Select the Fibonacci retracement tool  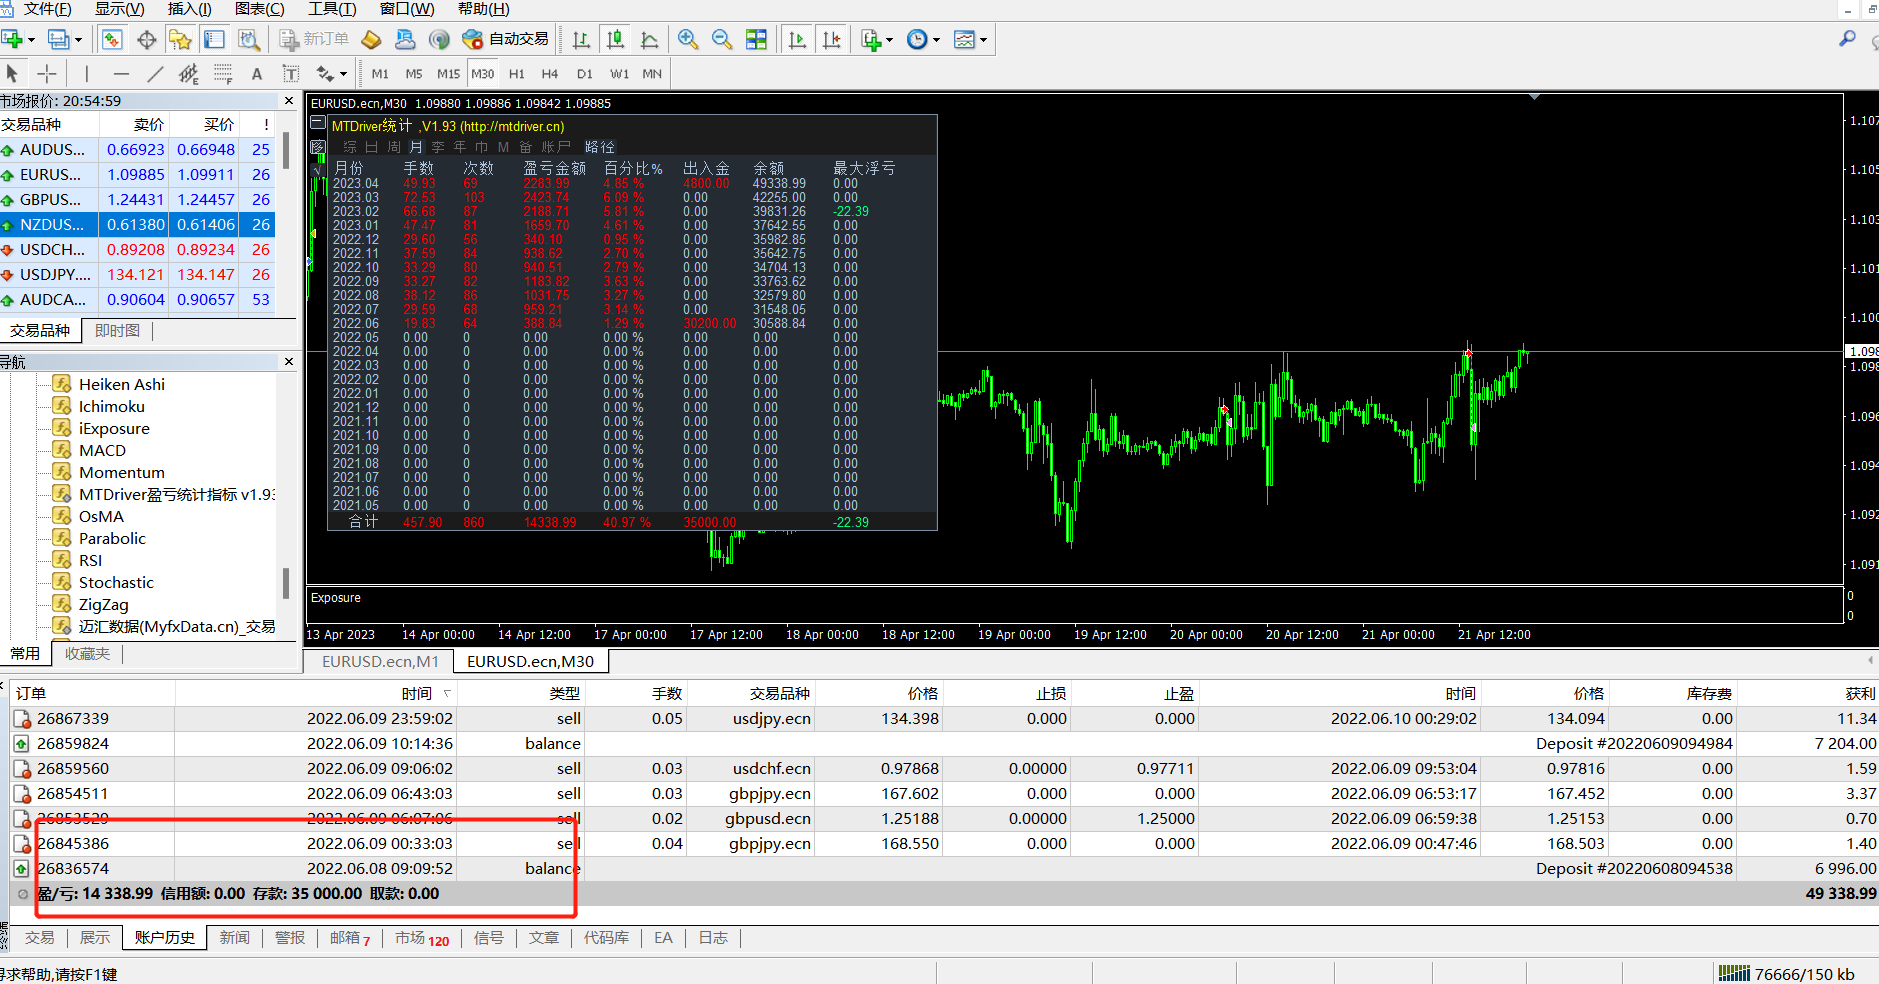[x=223, y=74]
